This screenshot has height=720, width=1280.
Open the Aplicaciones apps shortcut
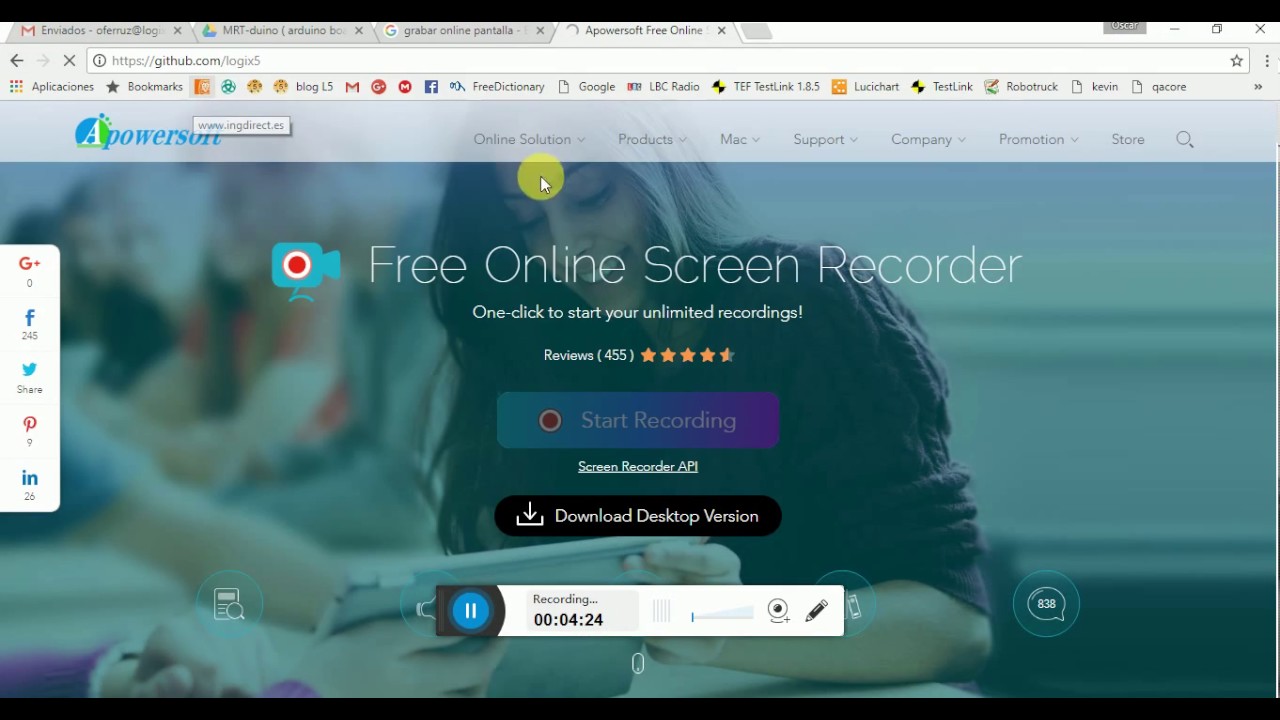click(x=52, y=87)
